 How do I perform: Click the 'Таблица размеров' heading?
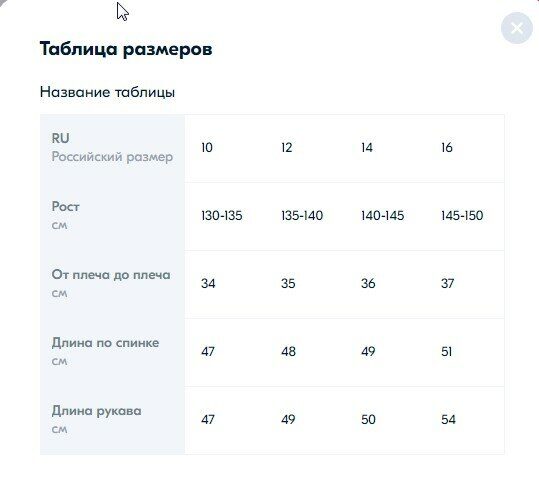[126, 49]
